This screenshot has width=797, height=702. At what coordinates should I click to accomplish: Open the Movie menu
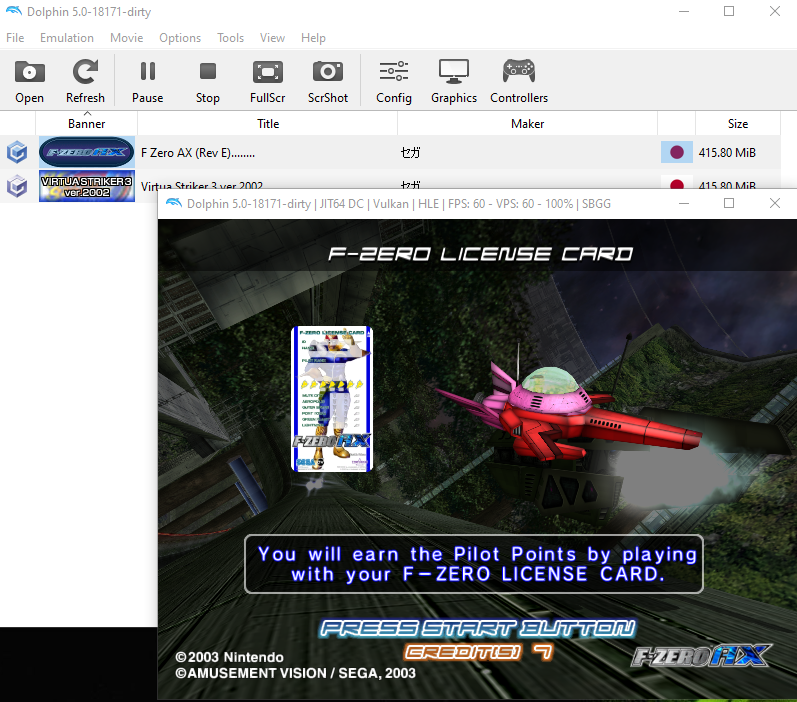click(127, 38)
